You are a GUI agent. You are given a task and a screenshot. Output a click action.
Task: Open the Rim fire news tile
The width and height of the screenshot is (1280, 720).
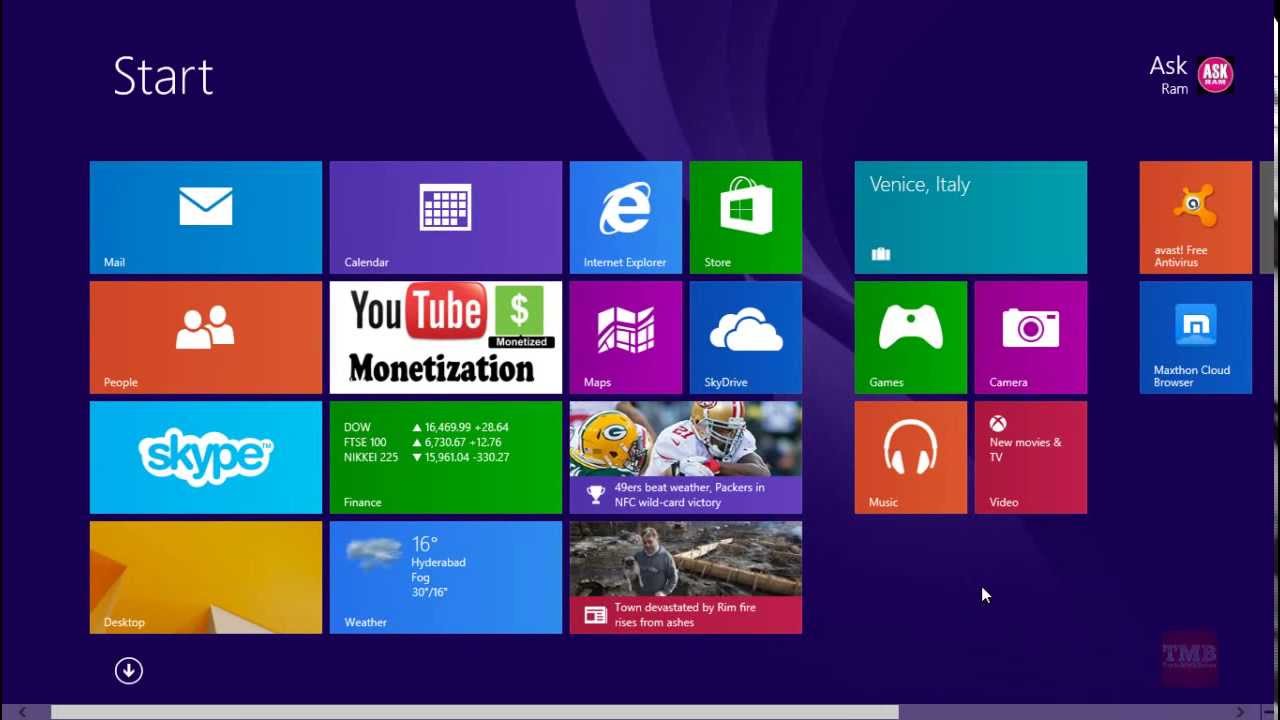click(x=686, y=577)
